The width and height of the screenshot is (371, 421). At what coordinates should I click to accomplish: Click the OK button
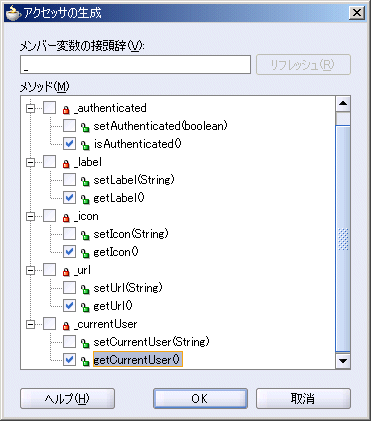[200, 398]
